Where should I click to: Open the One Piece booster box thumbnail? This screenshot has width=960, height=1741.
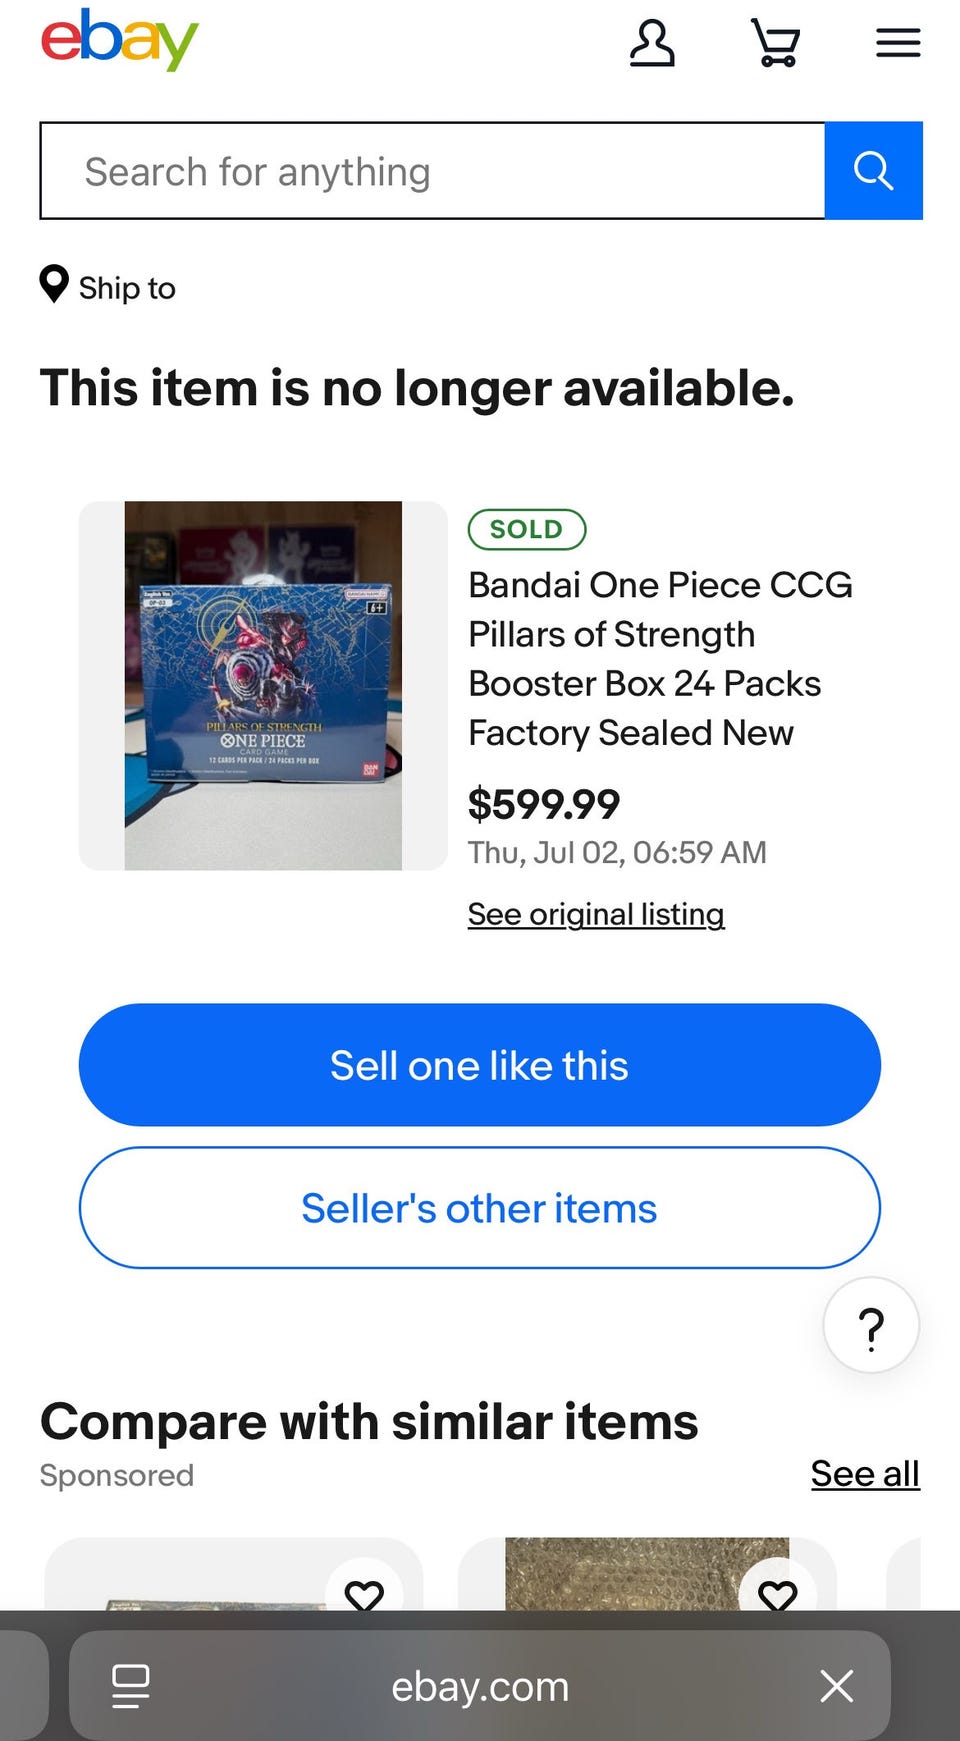coord(263,686)
